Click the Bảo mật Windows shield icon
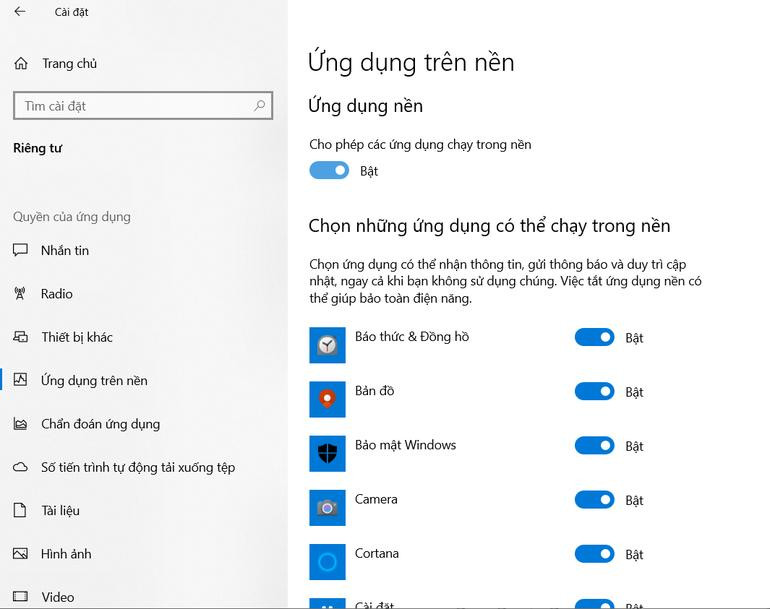770x609 pixels. [x=327, y=453]
